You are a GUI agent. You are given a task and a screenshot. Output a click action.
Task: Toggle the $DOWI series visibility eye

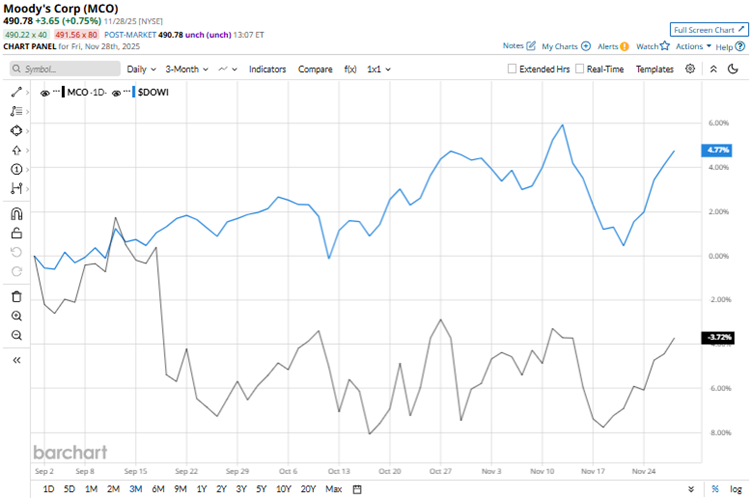tap(116, 93)
